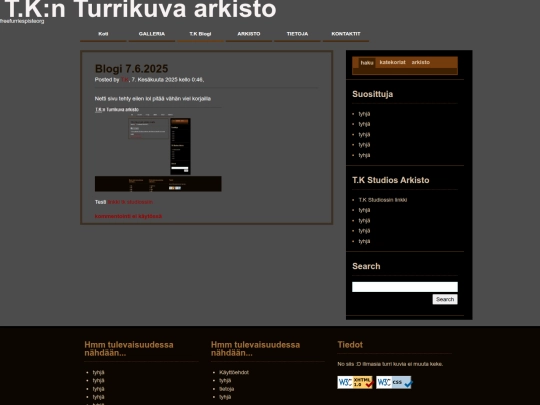Open the KONTAKTIT navigation item
The height and width of the screenshot is (405, 540).
tap(346, 34)
